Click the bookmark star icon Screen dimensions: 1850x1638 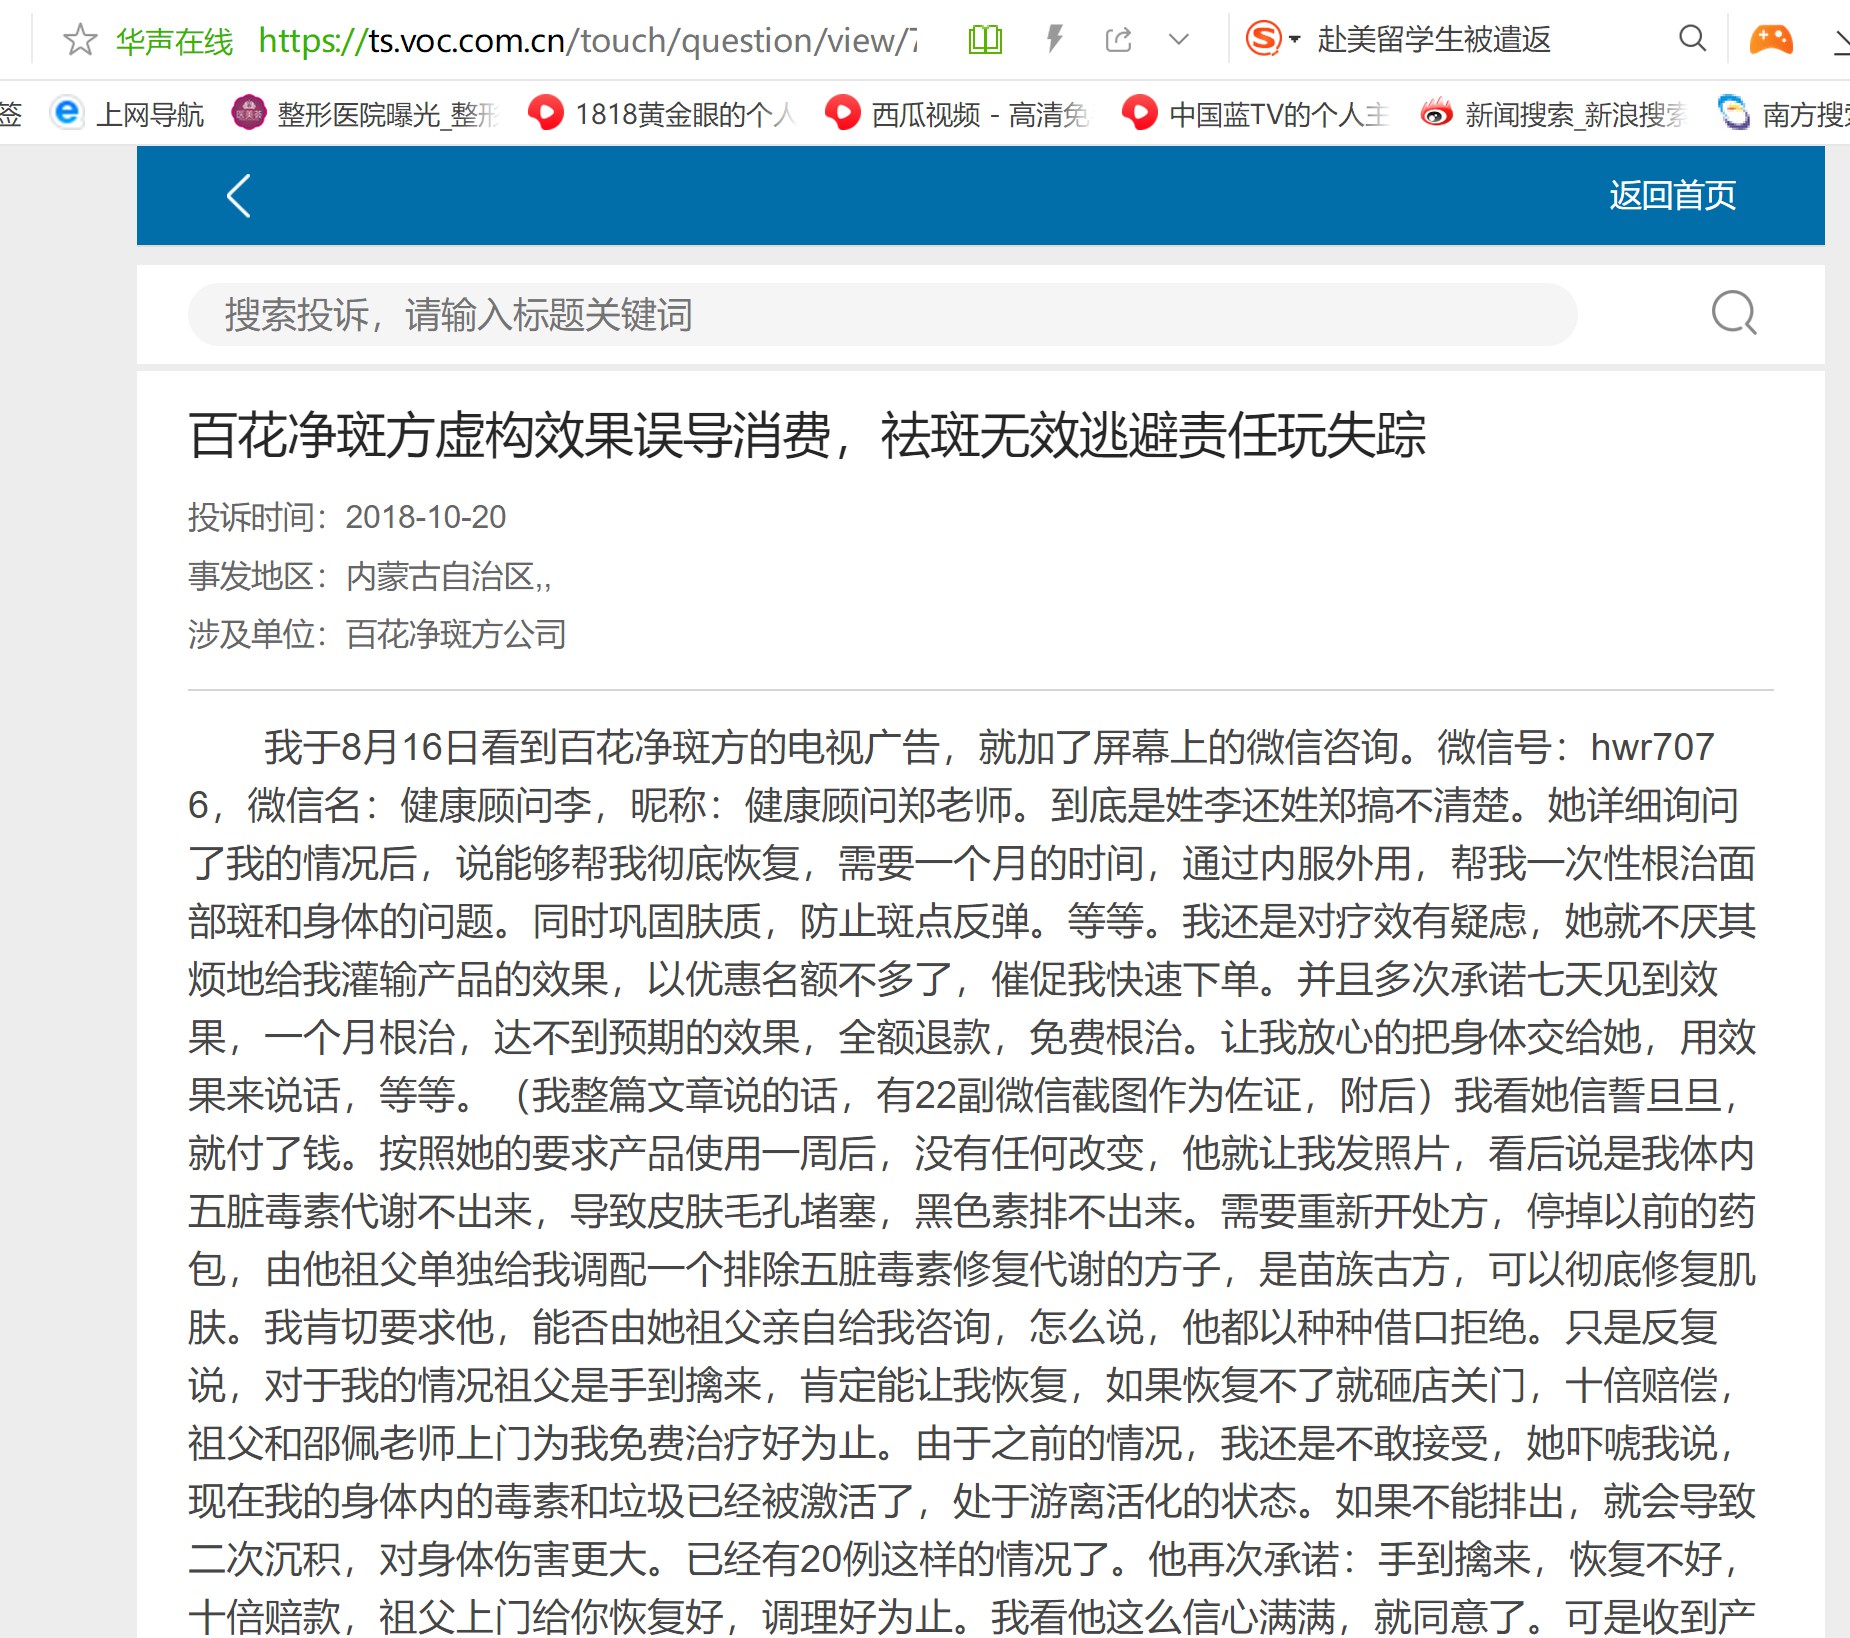(80, 40)
